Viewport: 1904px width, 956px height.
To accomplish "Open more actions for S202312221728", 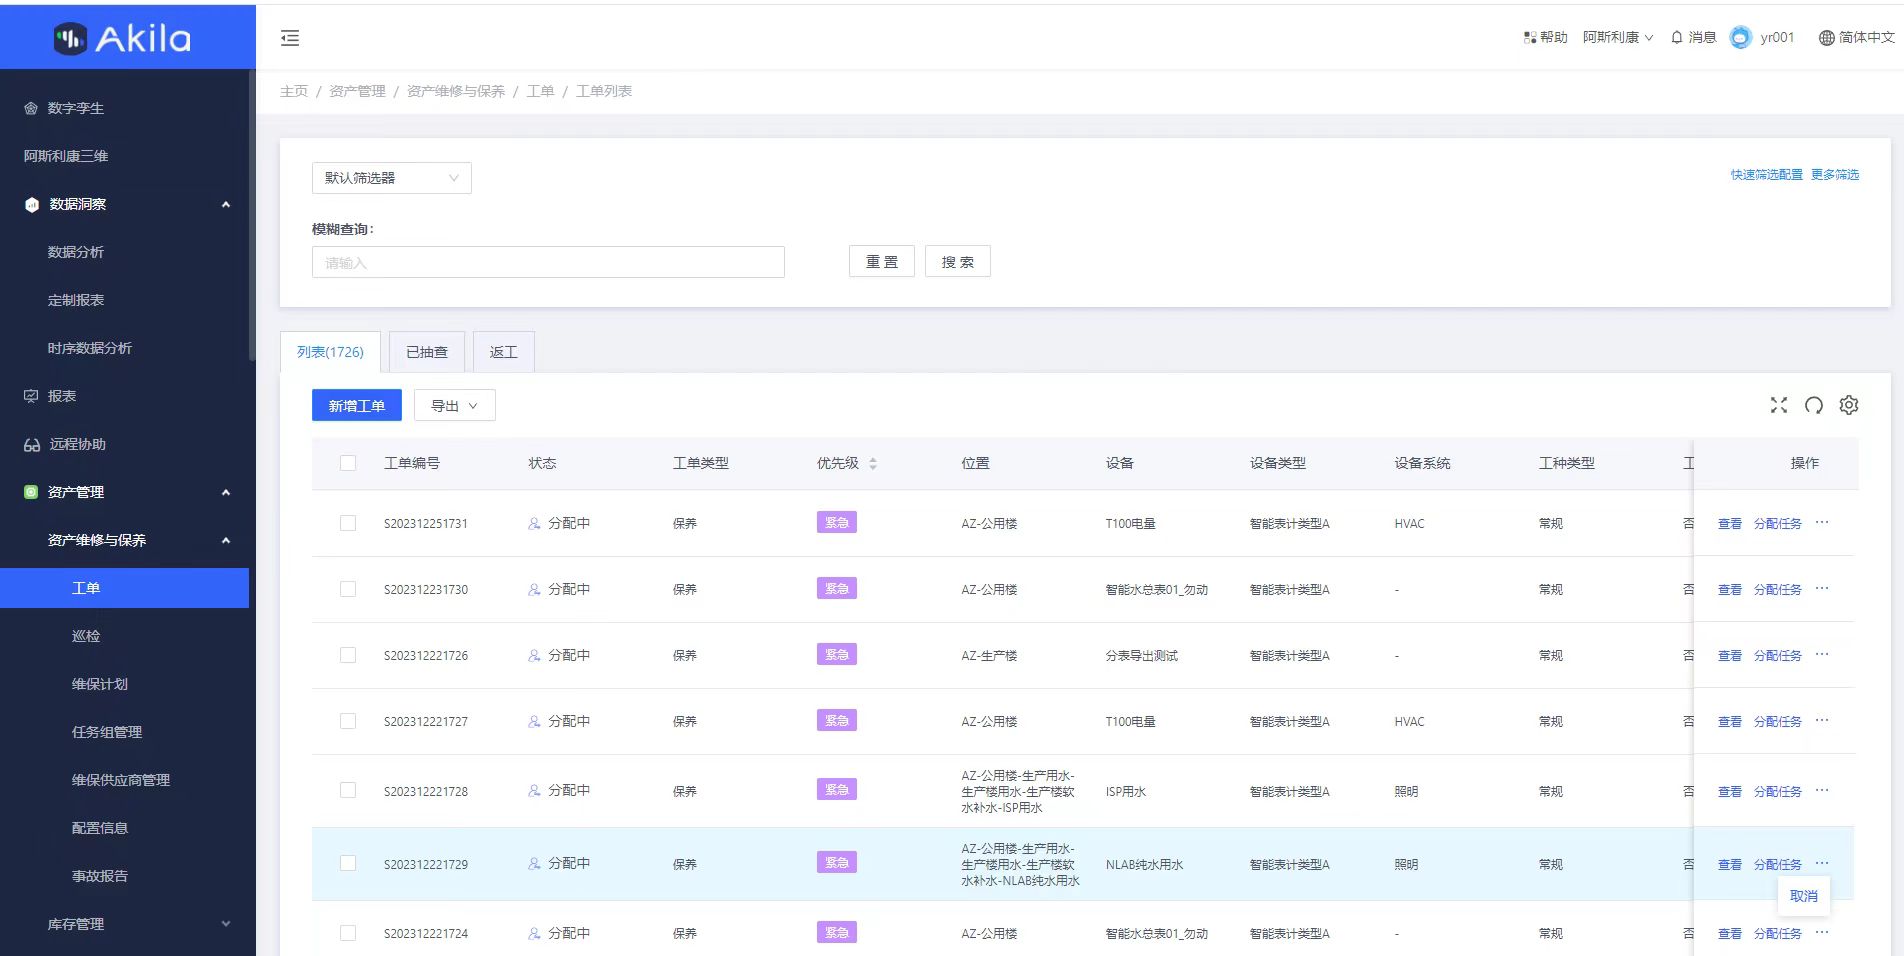I will (1822, 790).
